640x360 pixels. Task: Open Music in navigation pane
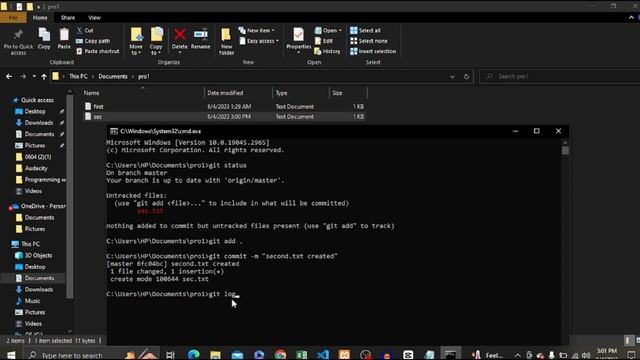(x=32, y=301)
